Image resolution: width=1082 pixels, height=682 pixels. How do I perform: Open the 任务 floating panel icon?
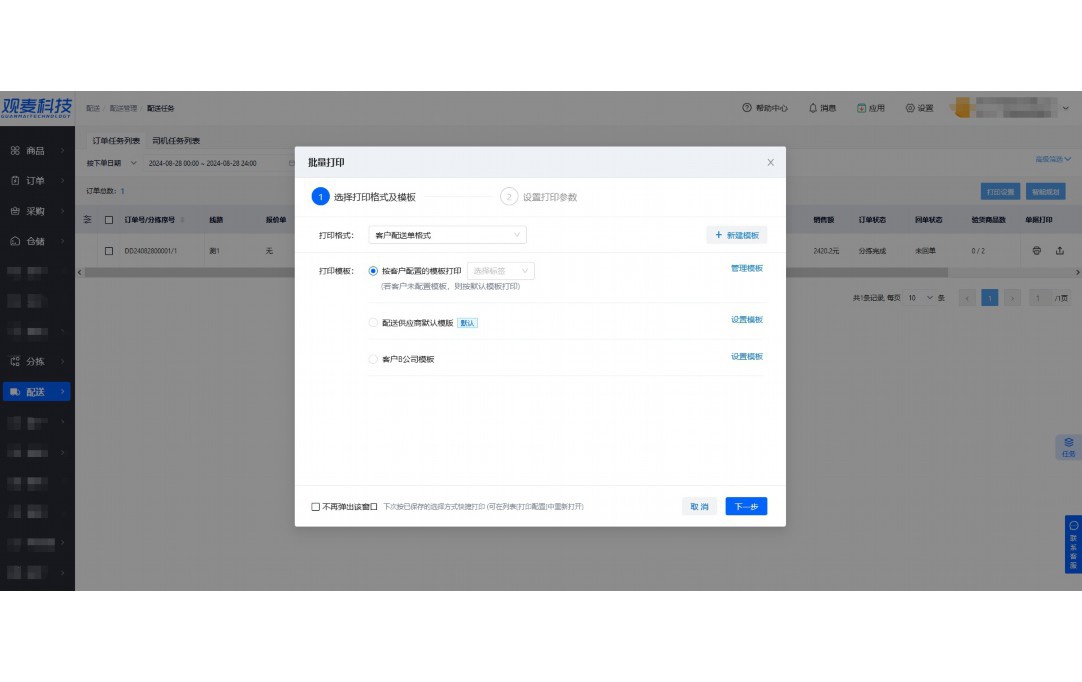(x=1068, y=446)
